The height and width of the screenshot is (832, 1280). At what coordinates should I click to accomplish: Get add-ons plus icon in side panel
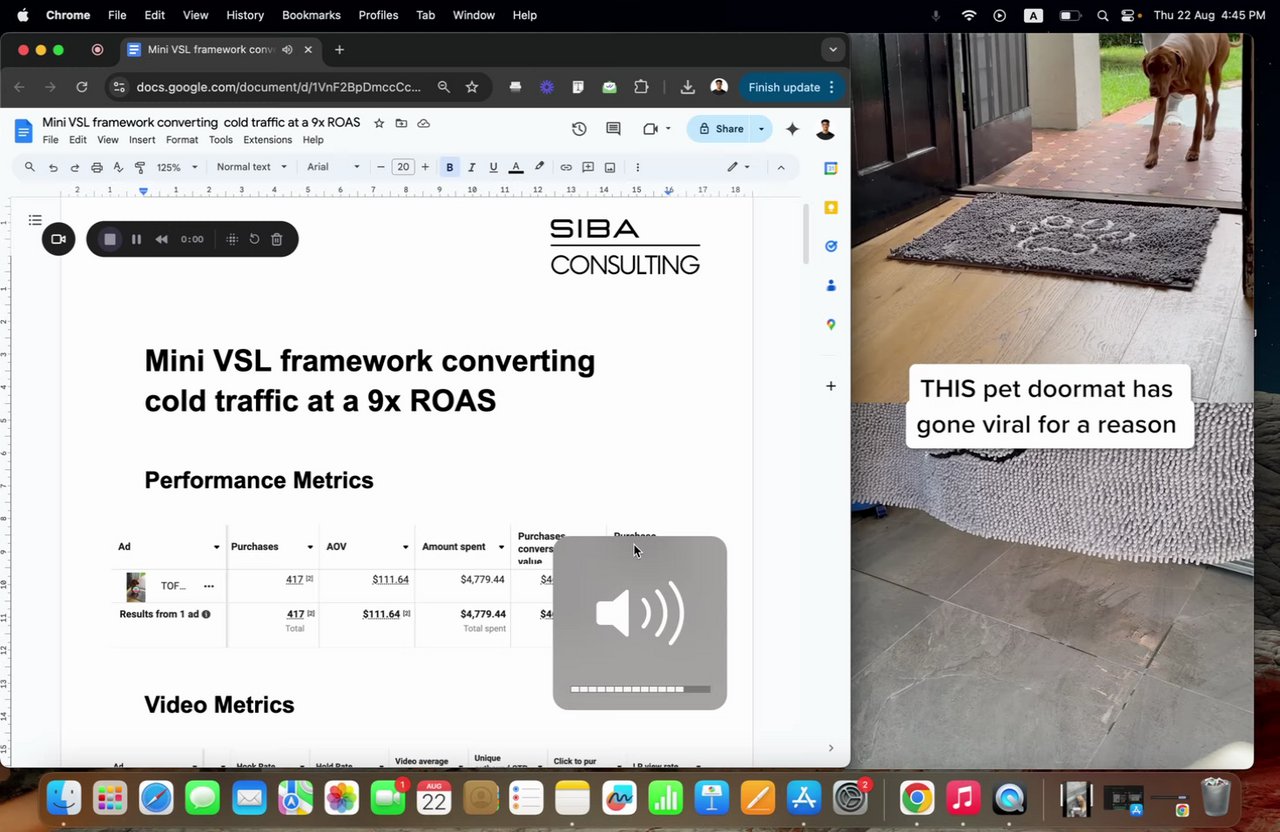tap(830, 386)
